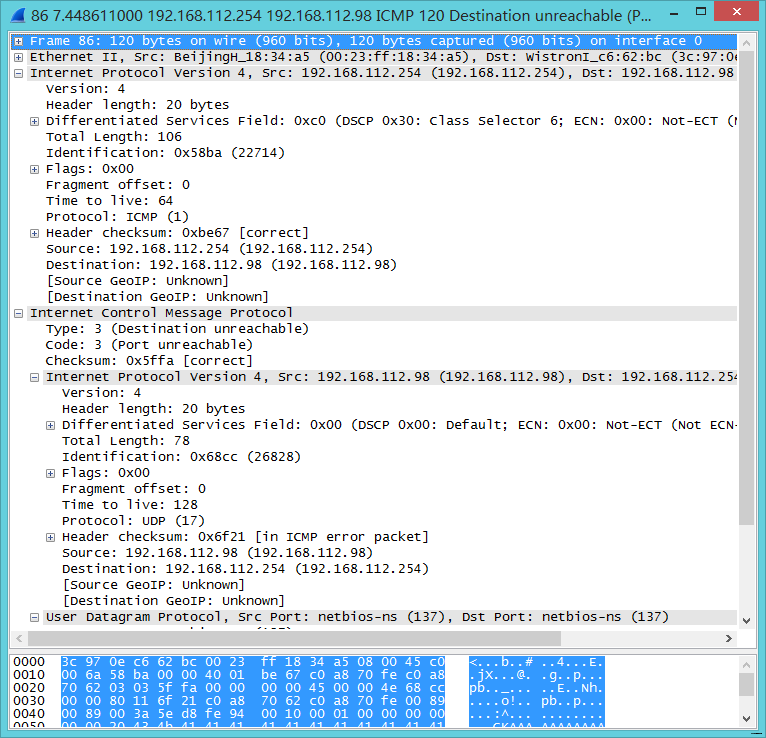766x738 pixels.
Task: Select the Protocol: UDP (17) field
Action: (x=133, y=521)
